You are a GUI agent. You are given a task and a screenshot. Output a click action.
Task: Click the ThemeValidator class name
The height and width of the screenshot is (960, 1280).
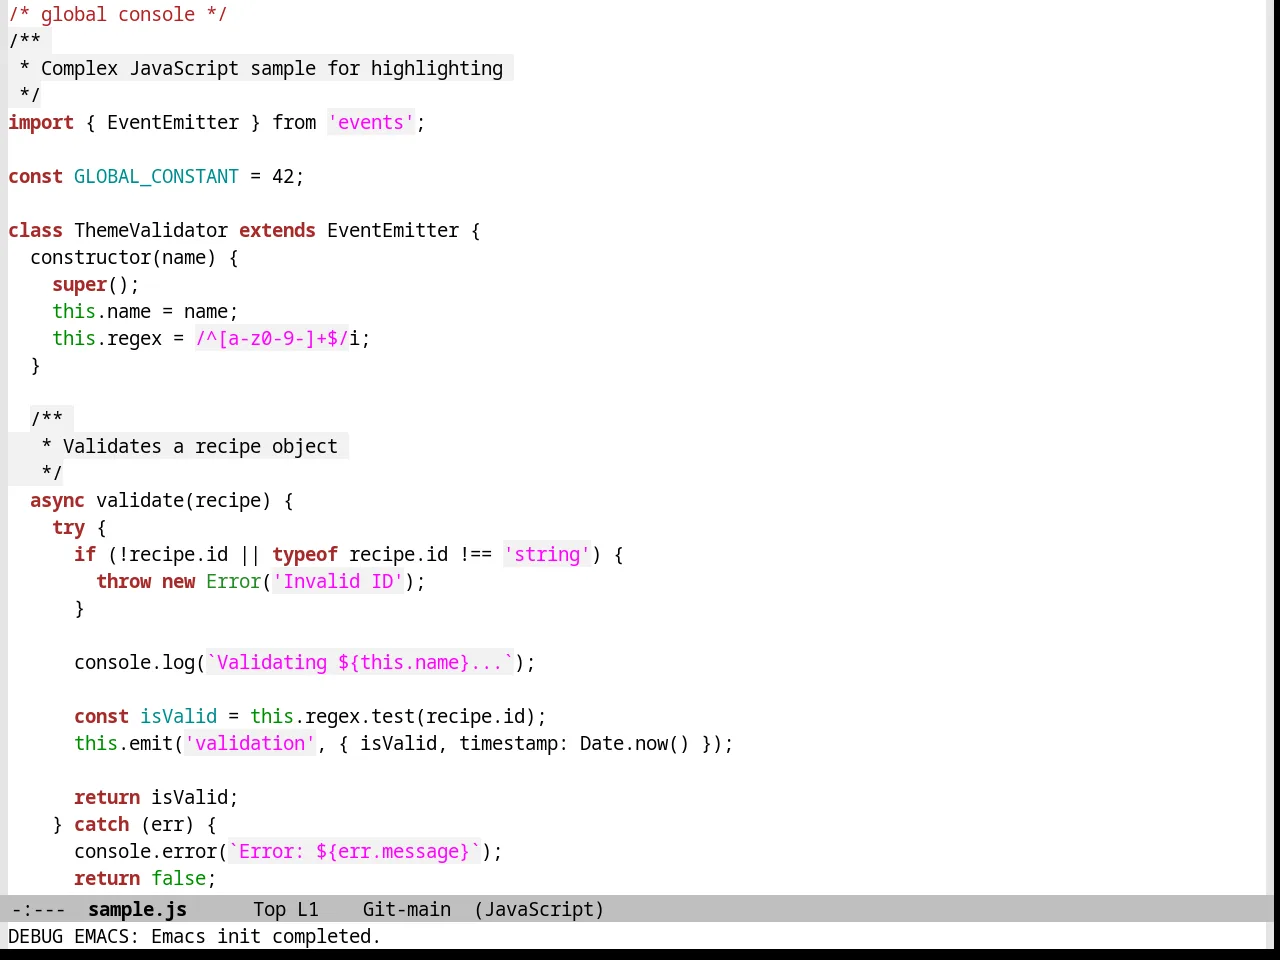click(x=151, y=230)
